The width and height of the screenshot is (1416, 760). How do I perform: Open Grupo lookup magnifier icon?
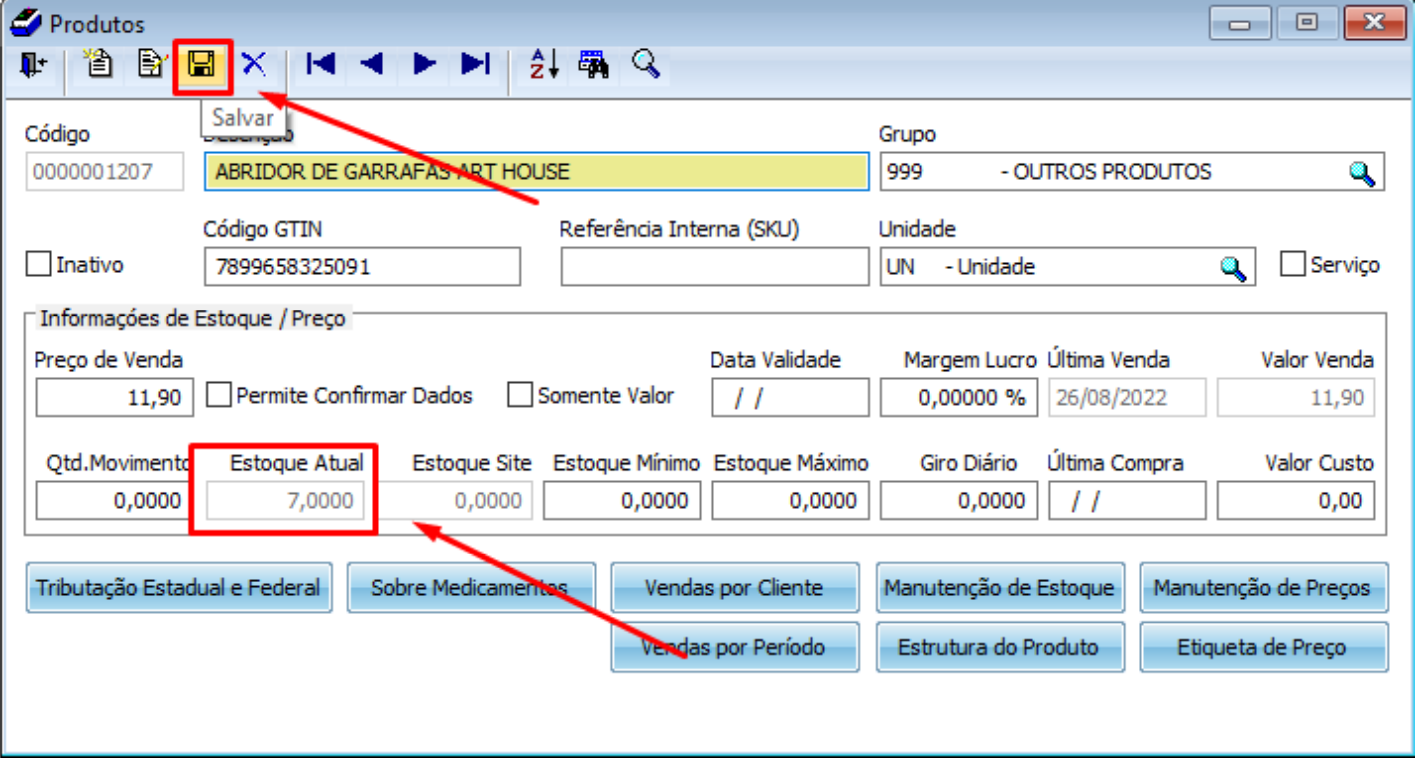[1362, 173]
